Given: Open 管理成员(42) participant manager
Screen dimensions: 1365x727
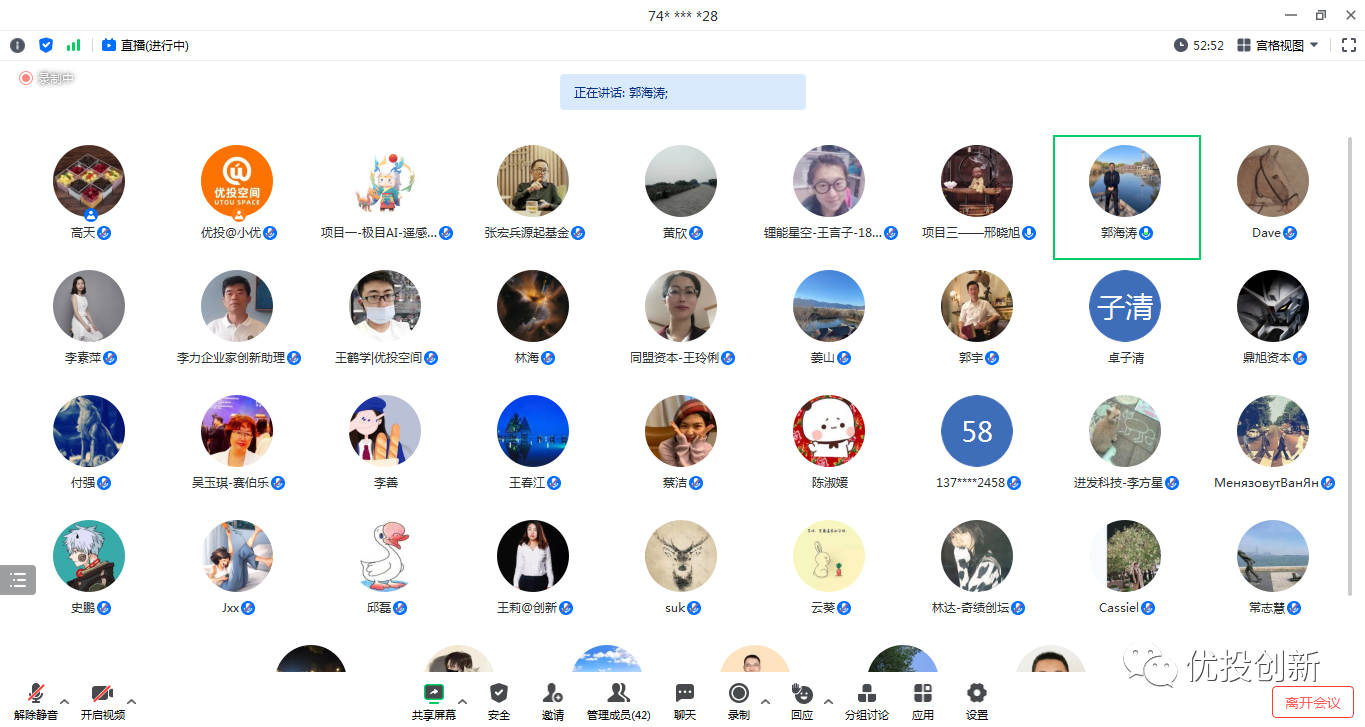Looking at the screenshot, I should coord(617,698).
